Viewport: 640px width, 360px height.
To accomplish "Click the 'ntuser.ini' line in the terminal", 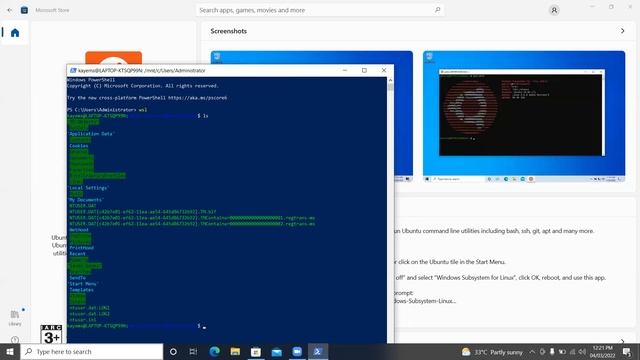I will (83, 320).
